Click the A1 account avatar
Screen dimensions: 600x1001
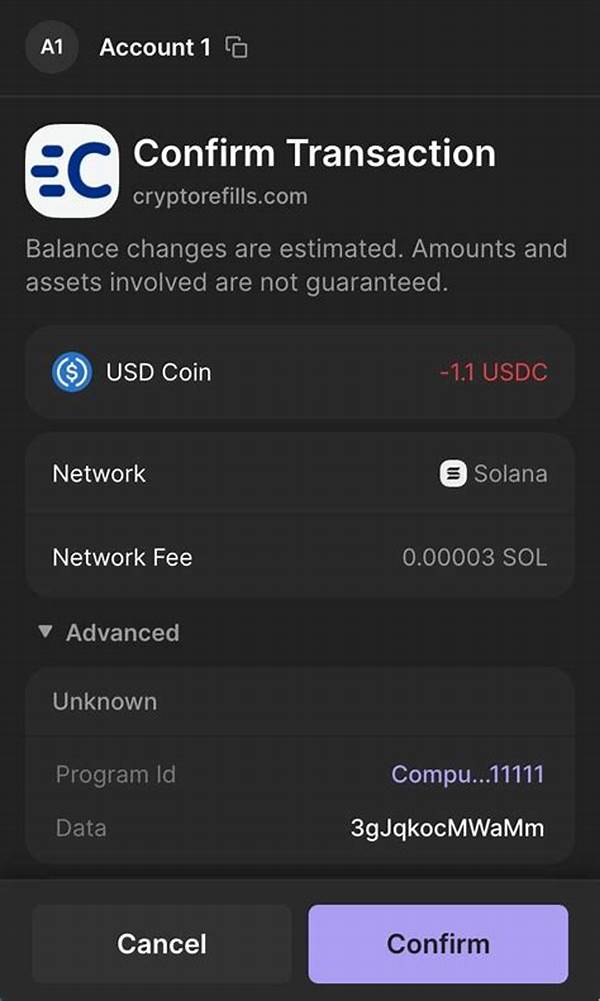click(x=52, y=47)
